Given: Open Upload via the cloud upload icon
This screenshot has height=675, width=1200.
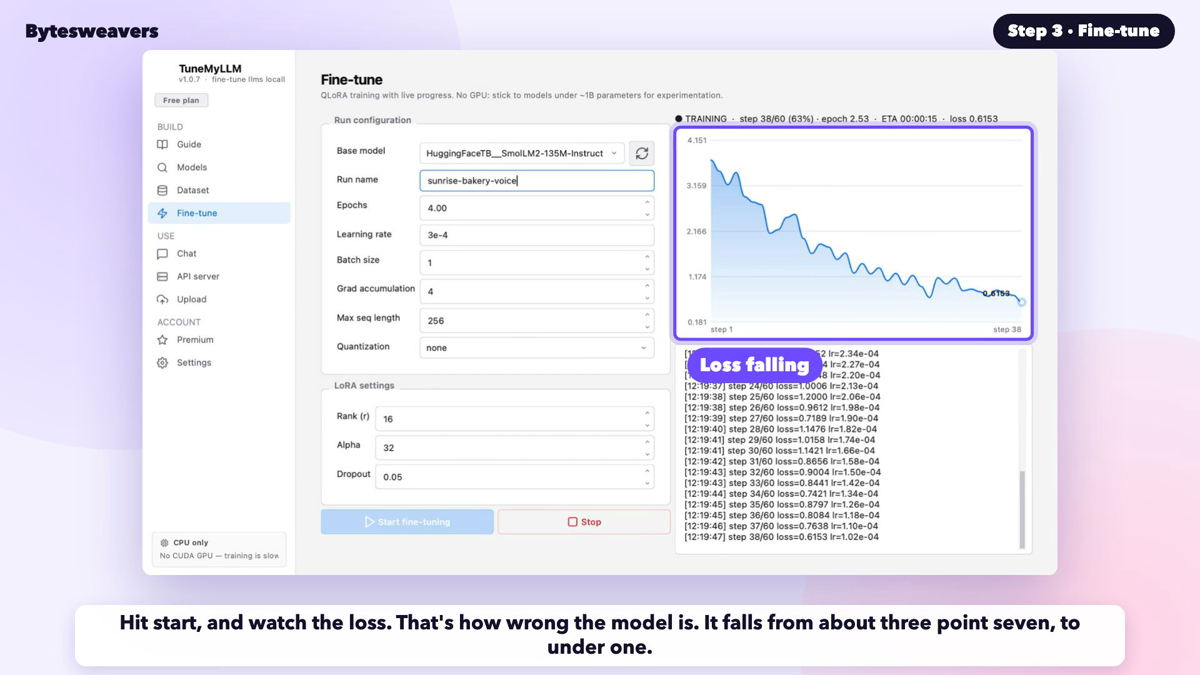Looking at the screenshot, I should click(162, 300).
